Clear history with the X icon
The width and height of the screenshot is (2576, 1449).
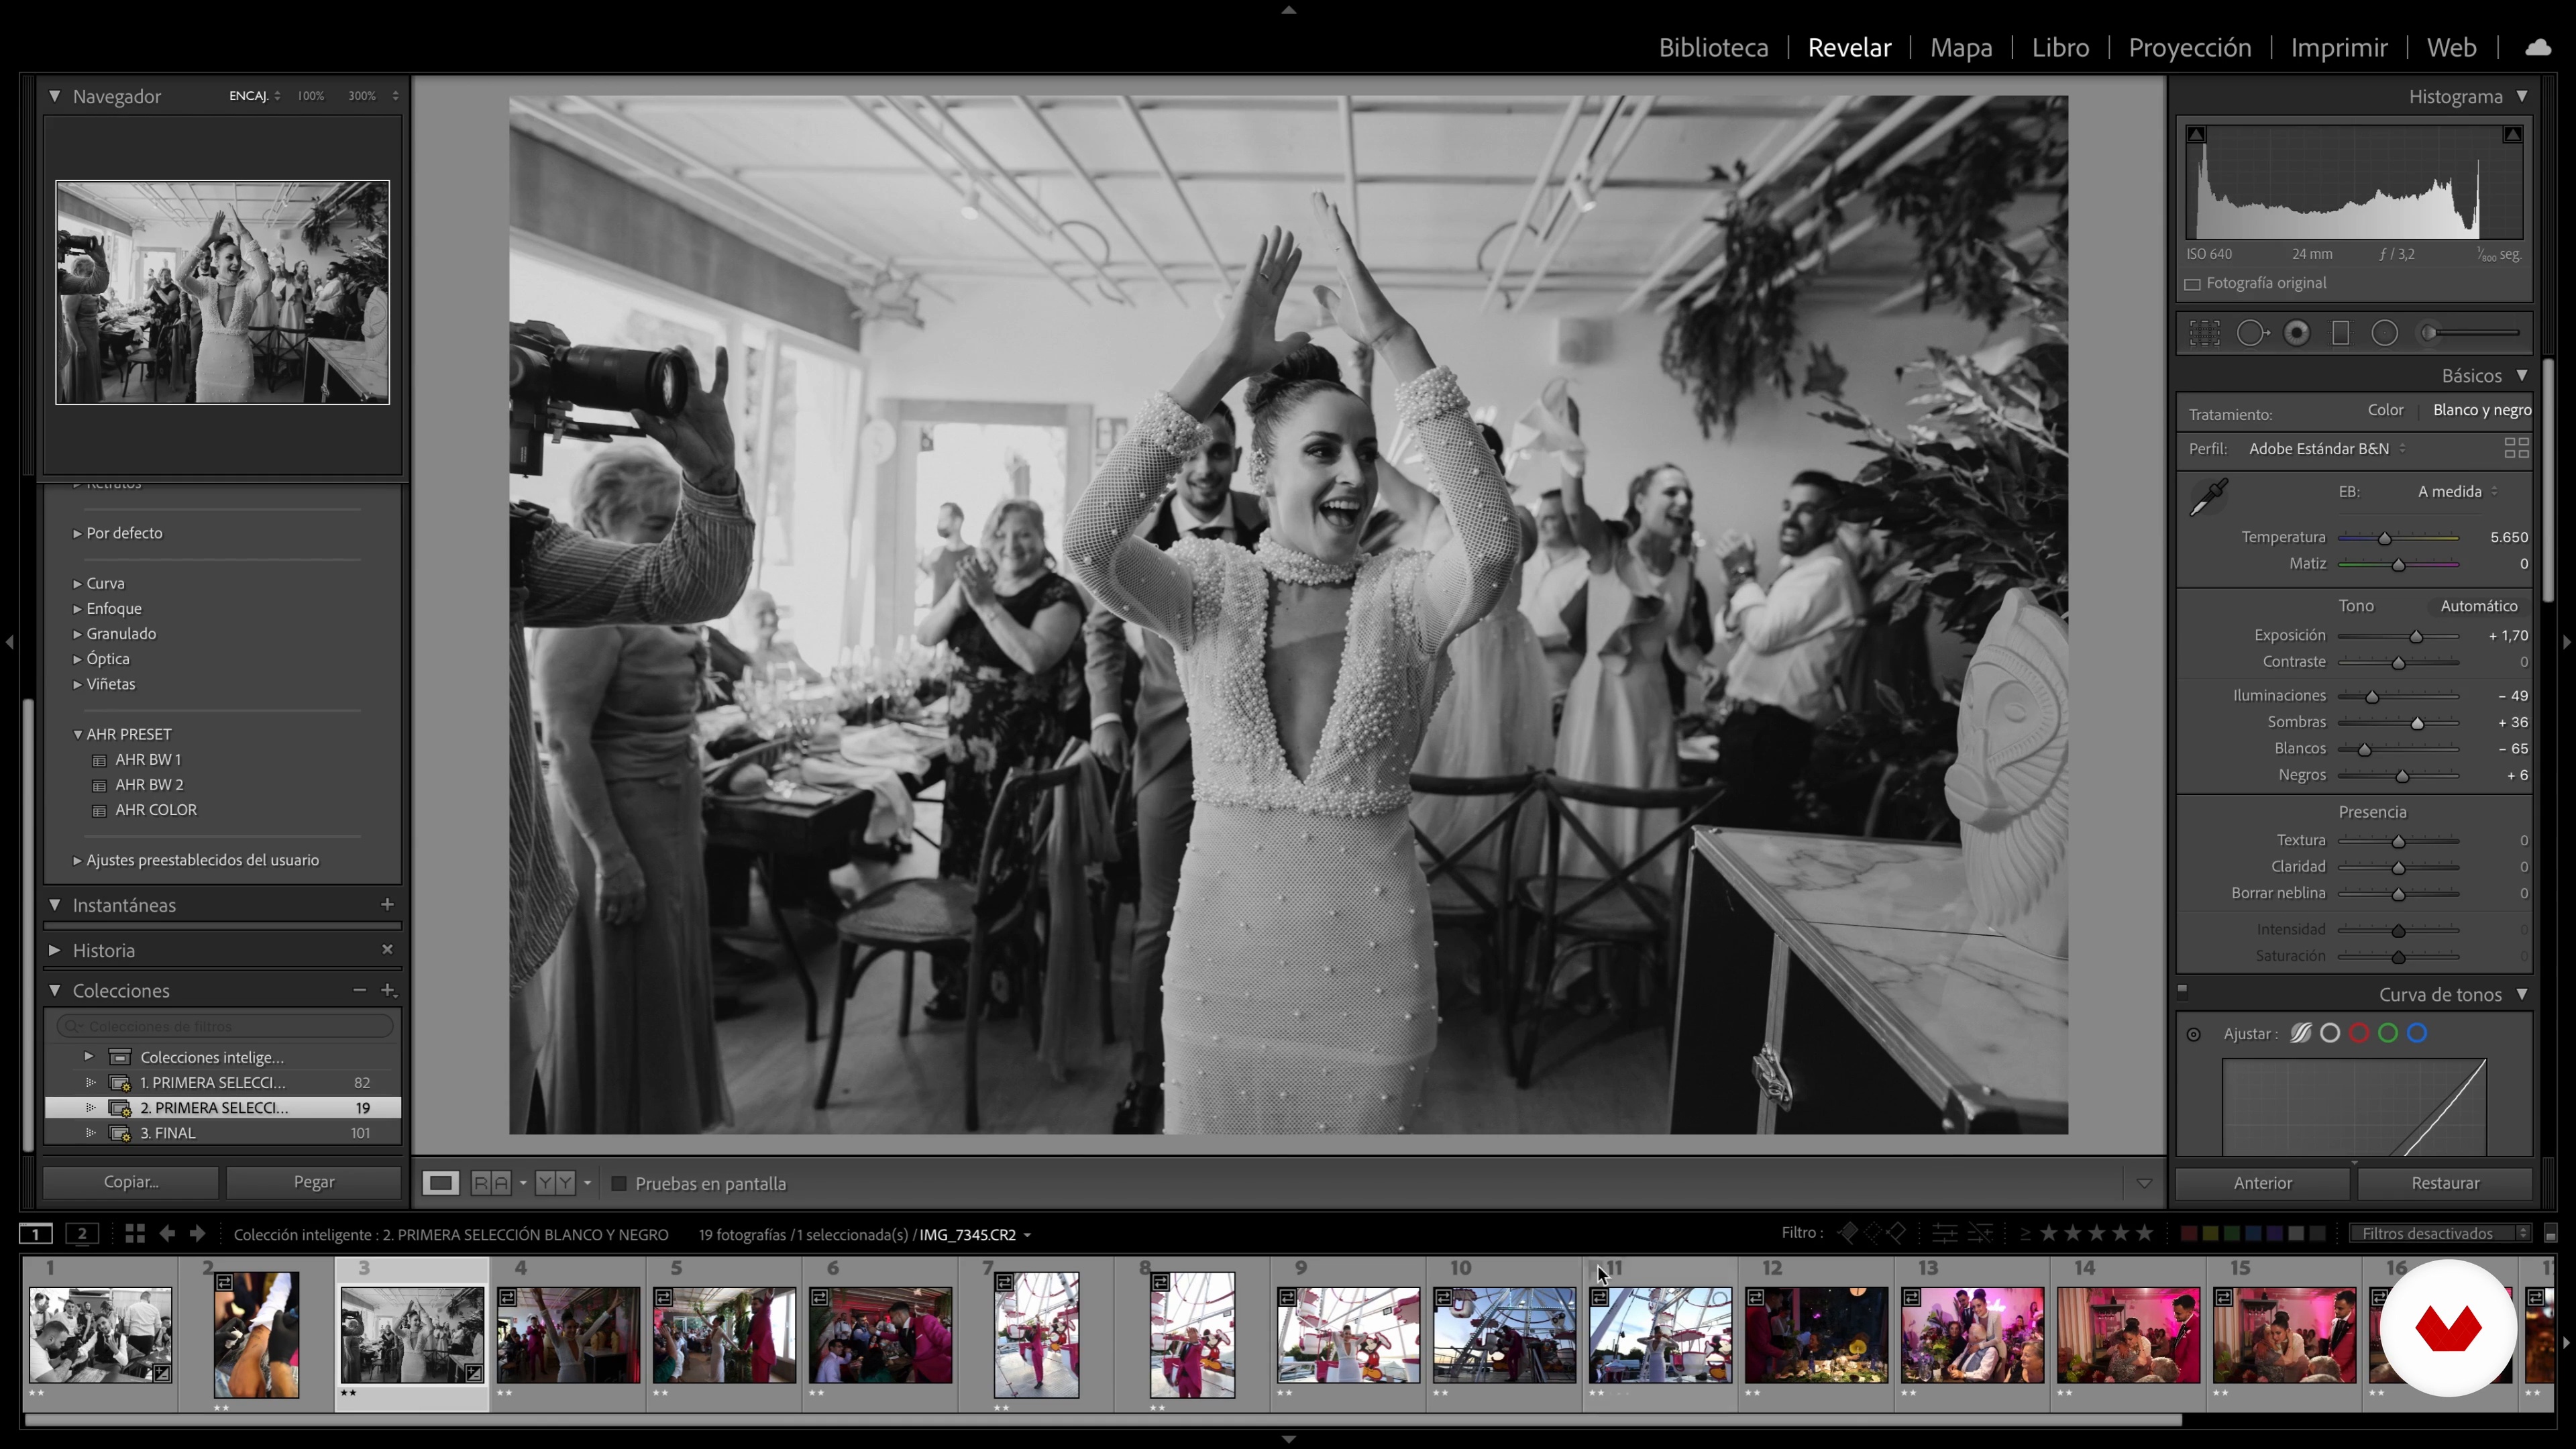[x=387, y=949]
